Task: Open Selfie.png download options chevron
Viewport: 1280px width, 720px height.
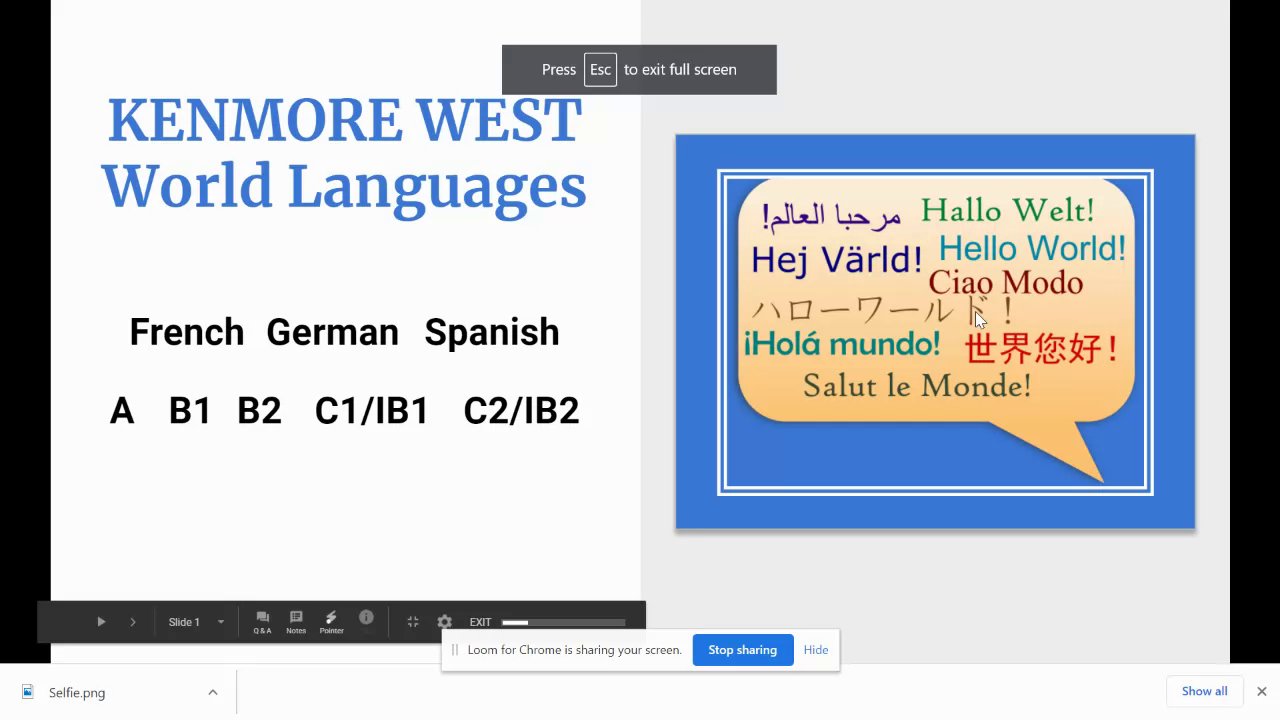Action: [212, 692]
